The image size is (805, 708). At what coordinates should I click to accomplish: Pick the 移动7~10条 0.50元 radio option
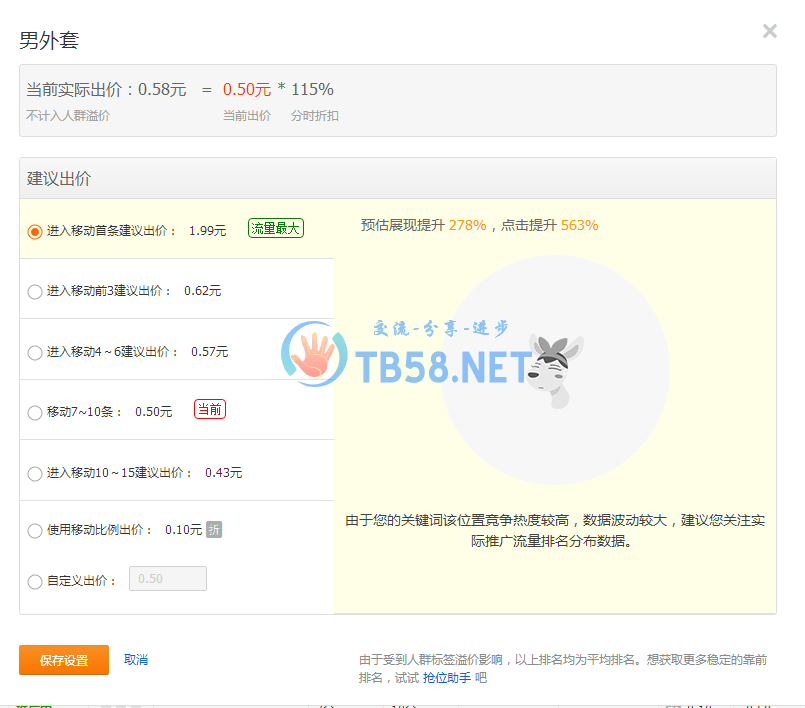(35, 412)
